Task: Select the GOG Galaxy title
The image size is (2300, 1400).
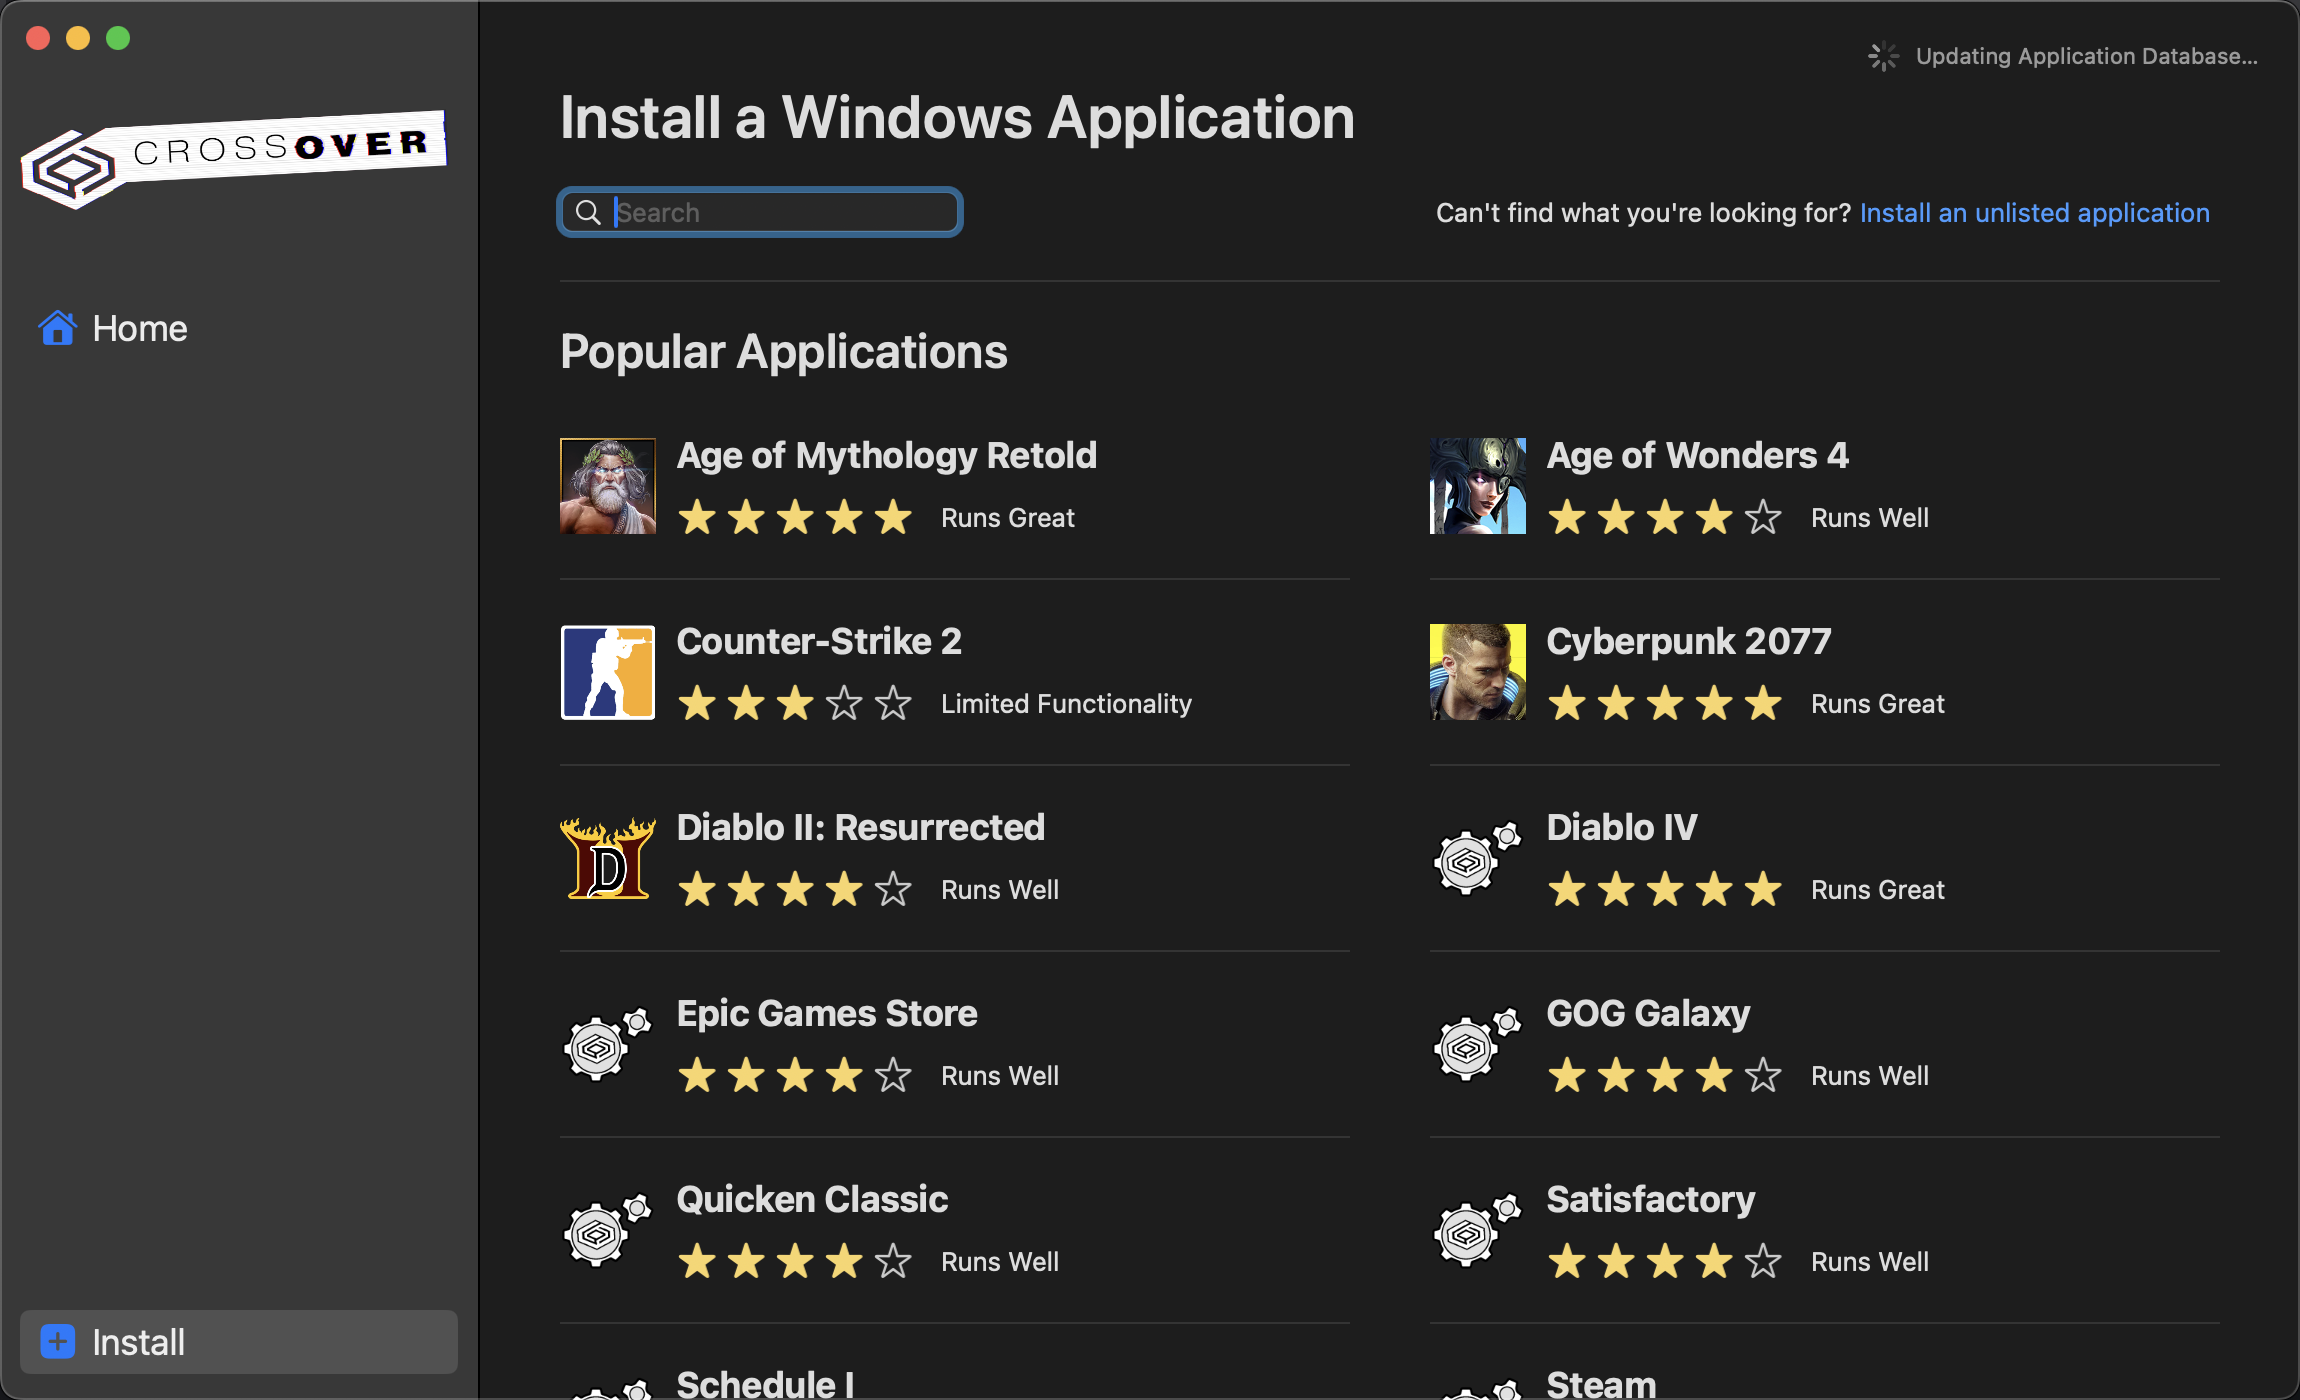Action: pos(1649,1014)
